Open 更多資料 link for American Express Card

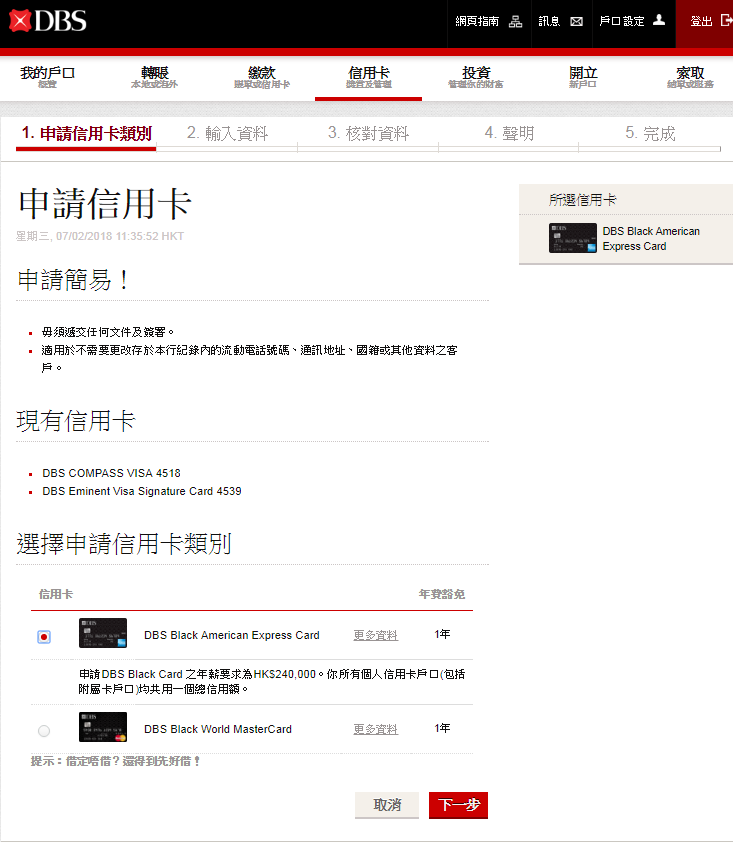[x=375, y=635]
